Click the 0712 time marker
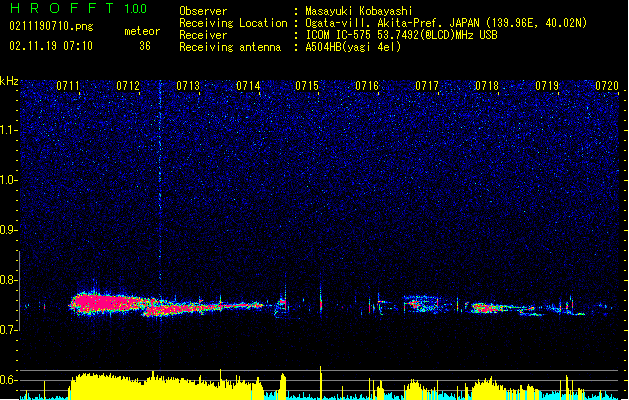Viewport: 629px width, 400px height. tap(128, 86)
